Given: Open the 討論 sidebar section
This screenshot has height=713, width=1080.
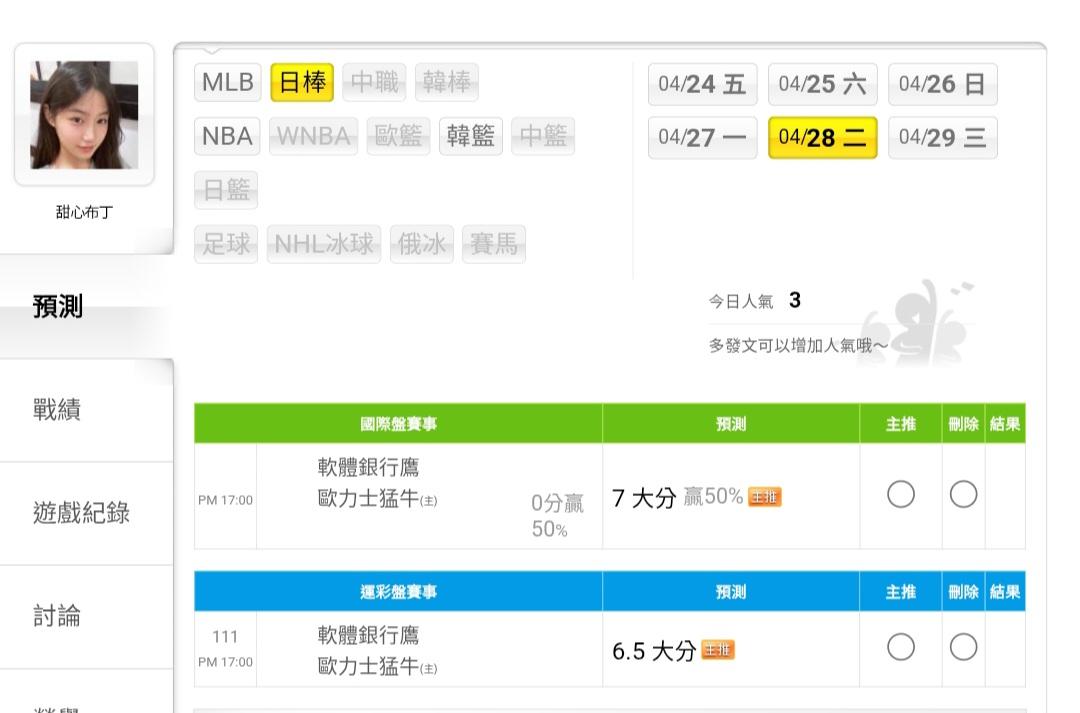Looking at the screenshot, I should coord(57,617).
